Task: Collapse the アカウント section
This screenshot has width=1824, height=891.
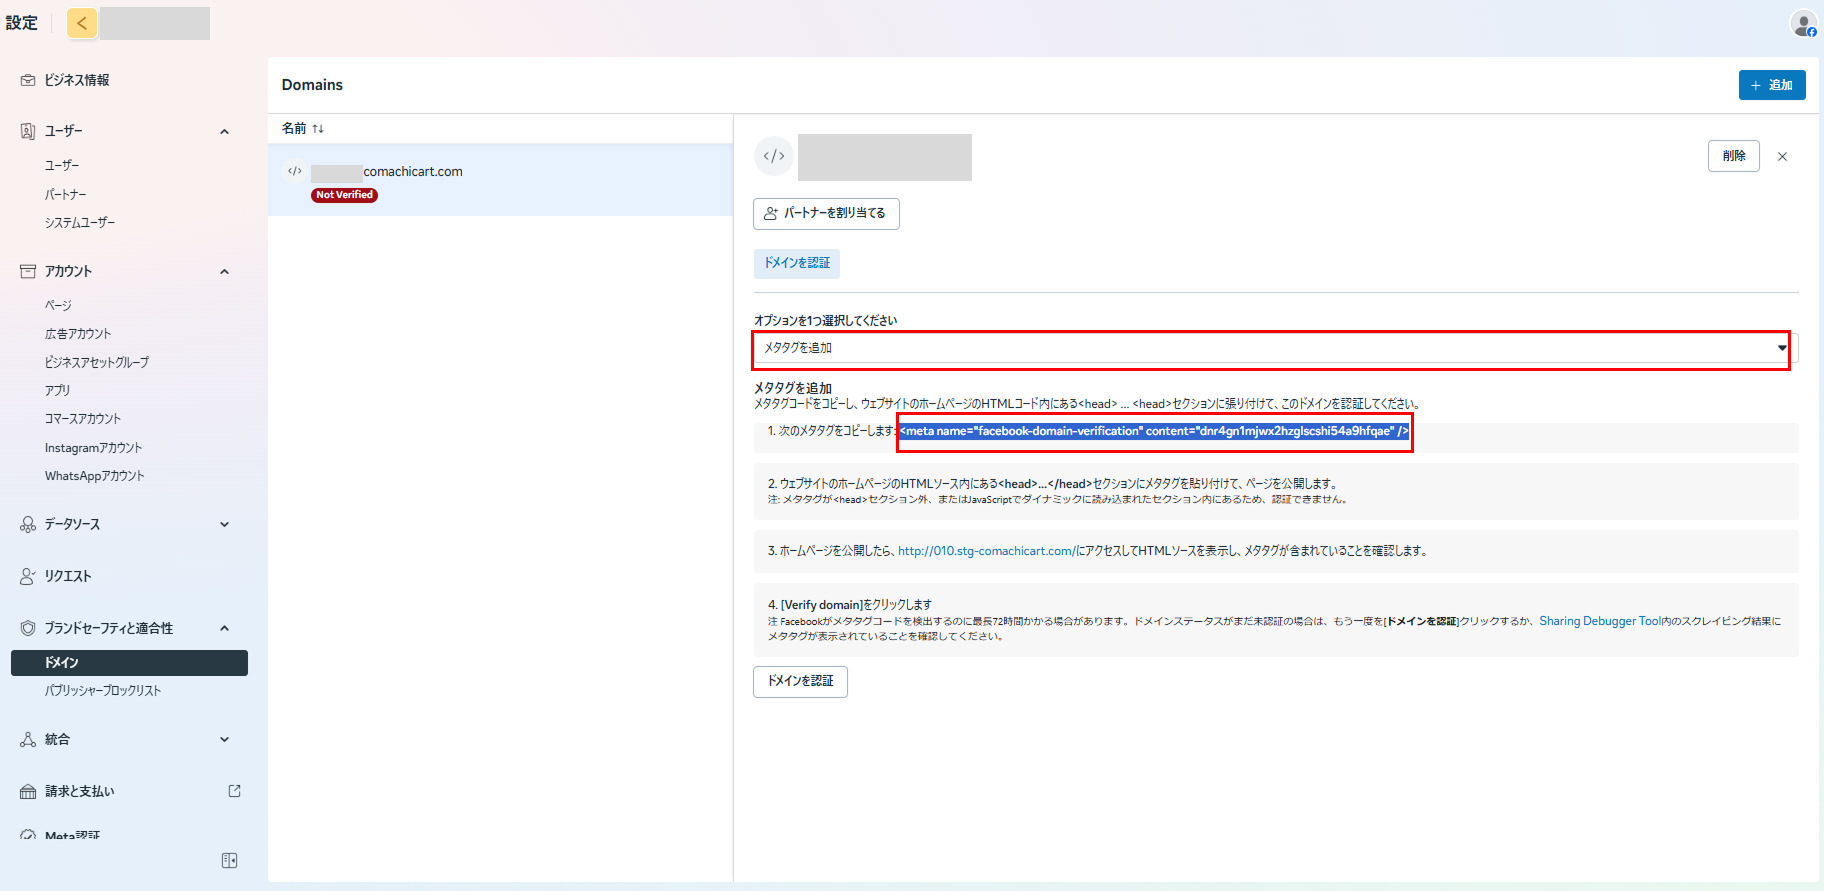Action: [224, 271]
